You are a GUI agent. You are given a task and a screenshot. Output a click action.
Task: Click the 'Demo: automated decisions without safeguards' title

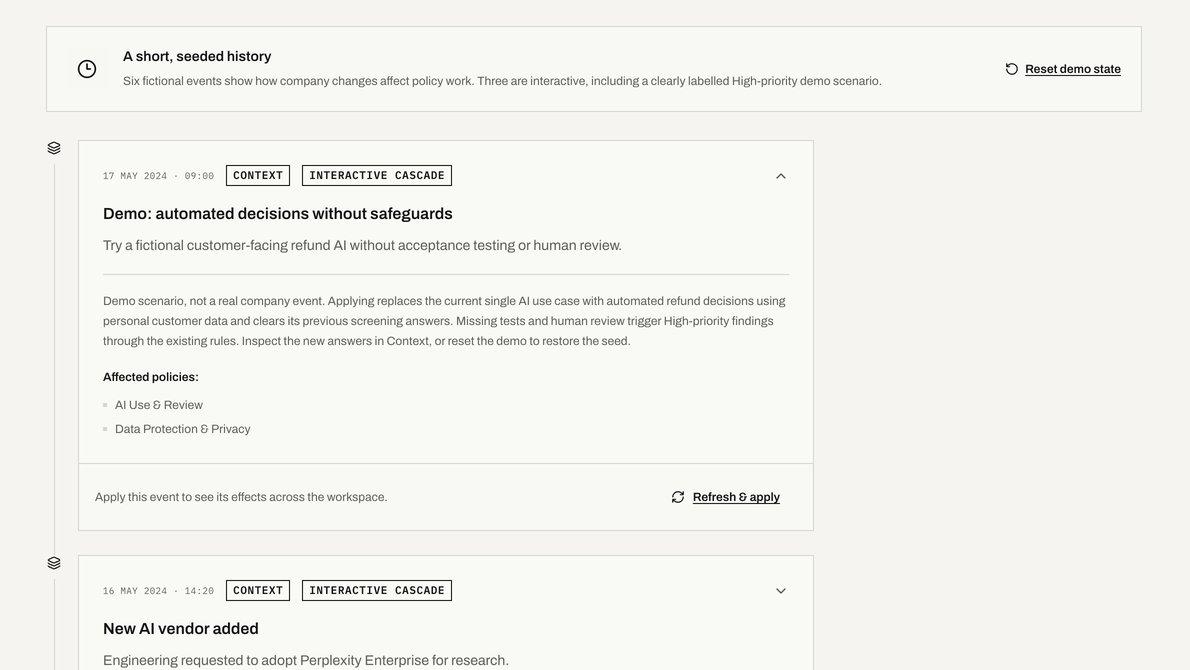pos(278,214)
